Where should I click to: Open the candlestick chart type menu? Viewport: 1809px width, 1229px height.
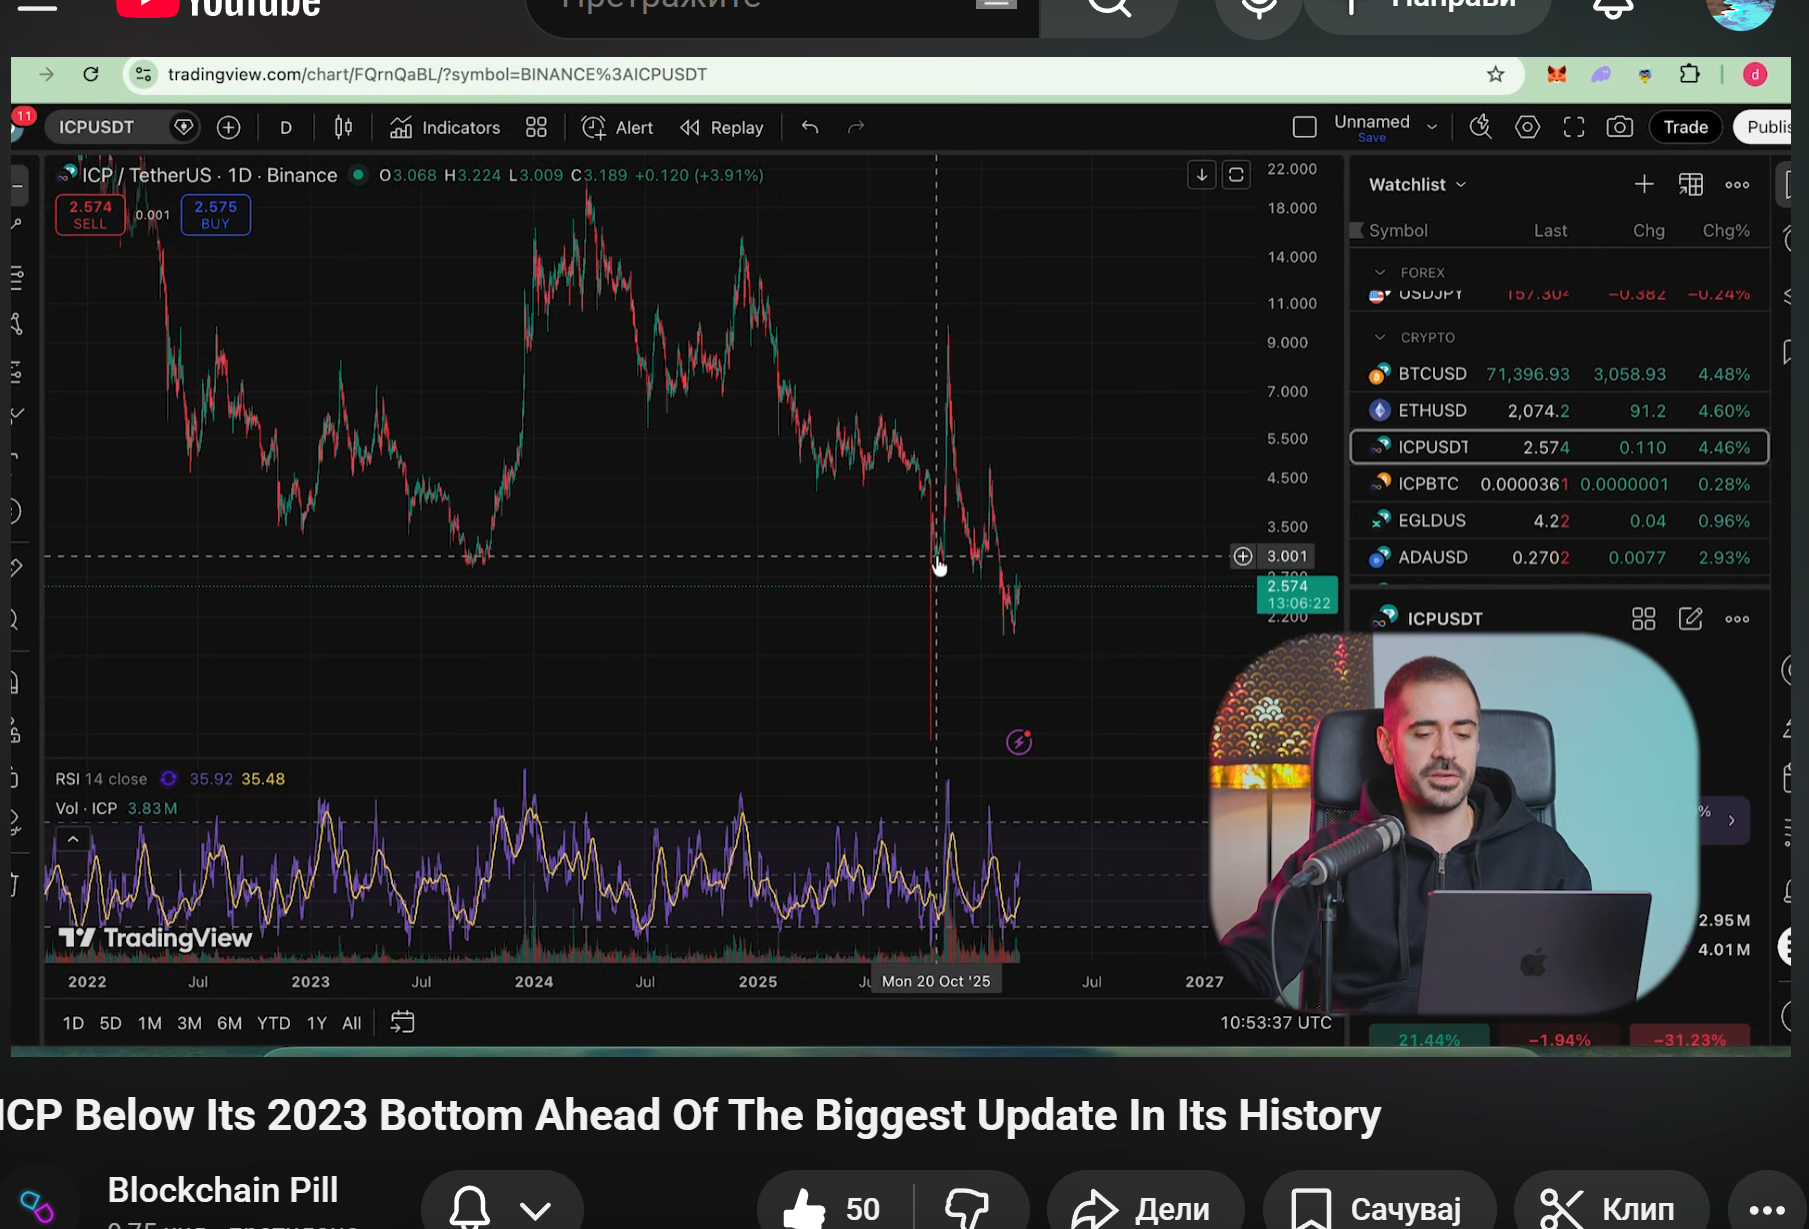coord(343,127)
